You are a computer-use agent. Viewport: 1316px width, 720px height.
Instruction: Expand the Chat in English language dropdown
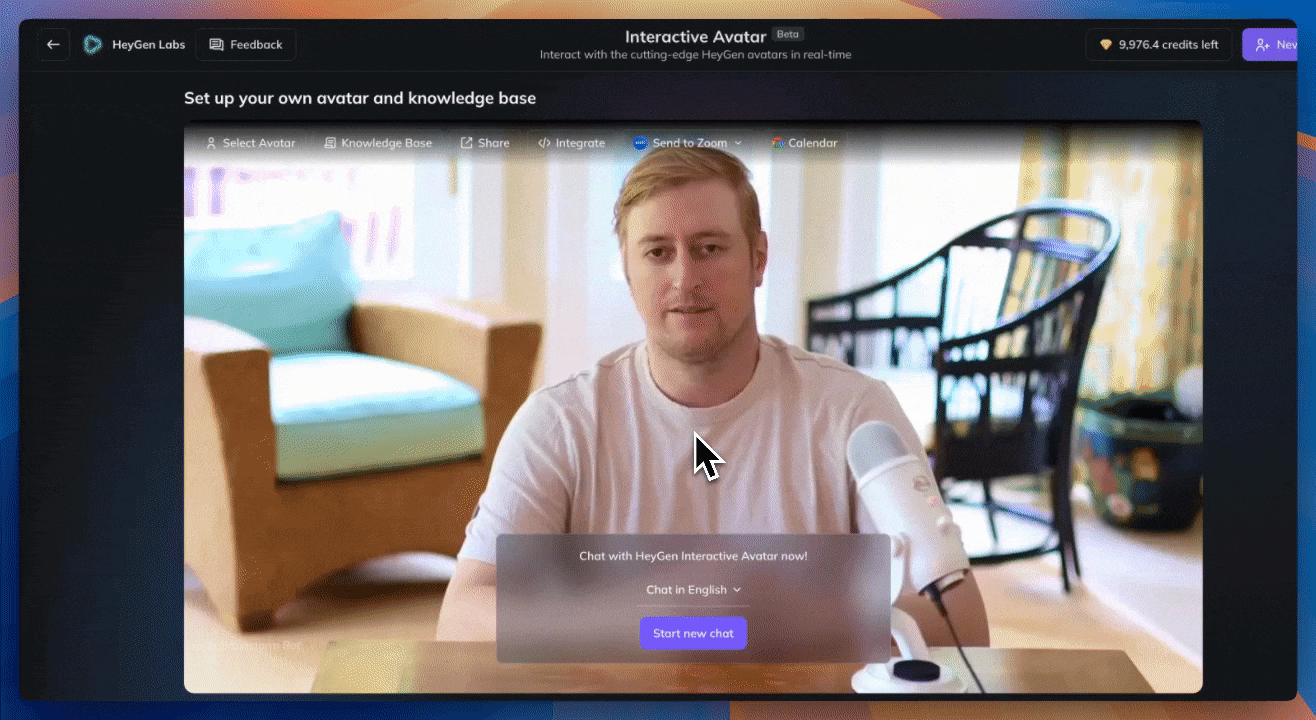pos(693,590)
